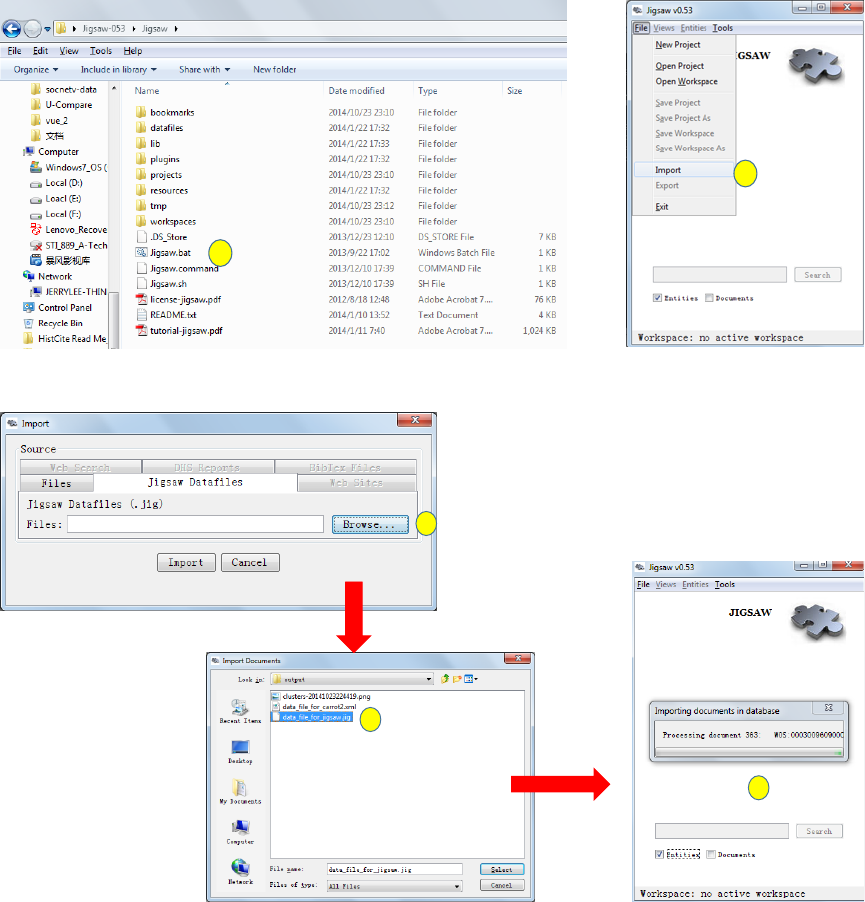Click the Control Panel icon in Explorer's tree
This screenshot has width=865, height=902.
pyautogui.click(x=29, y=308)
